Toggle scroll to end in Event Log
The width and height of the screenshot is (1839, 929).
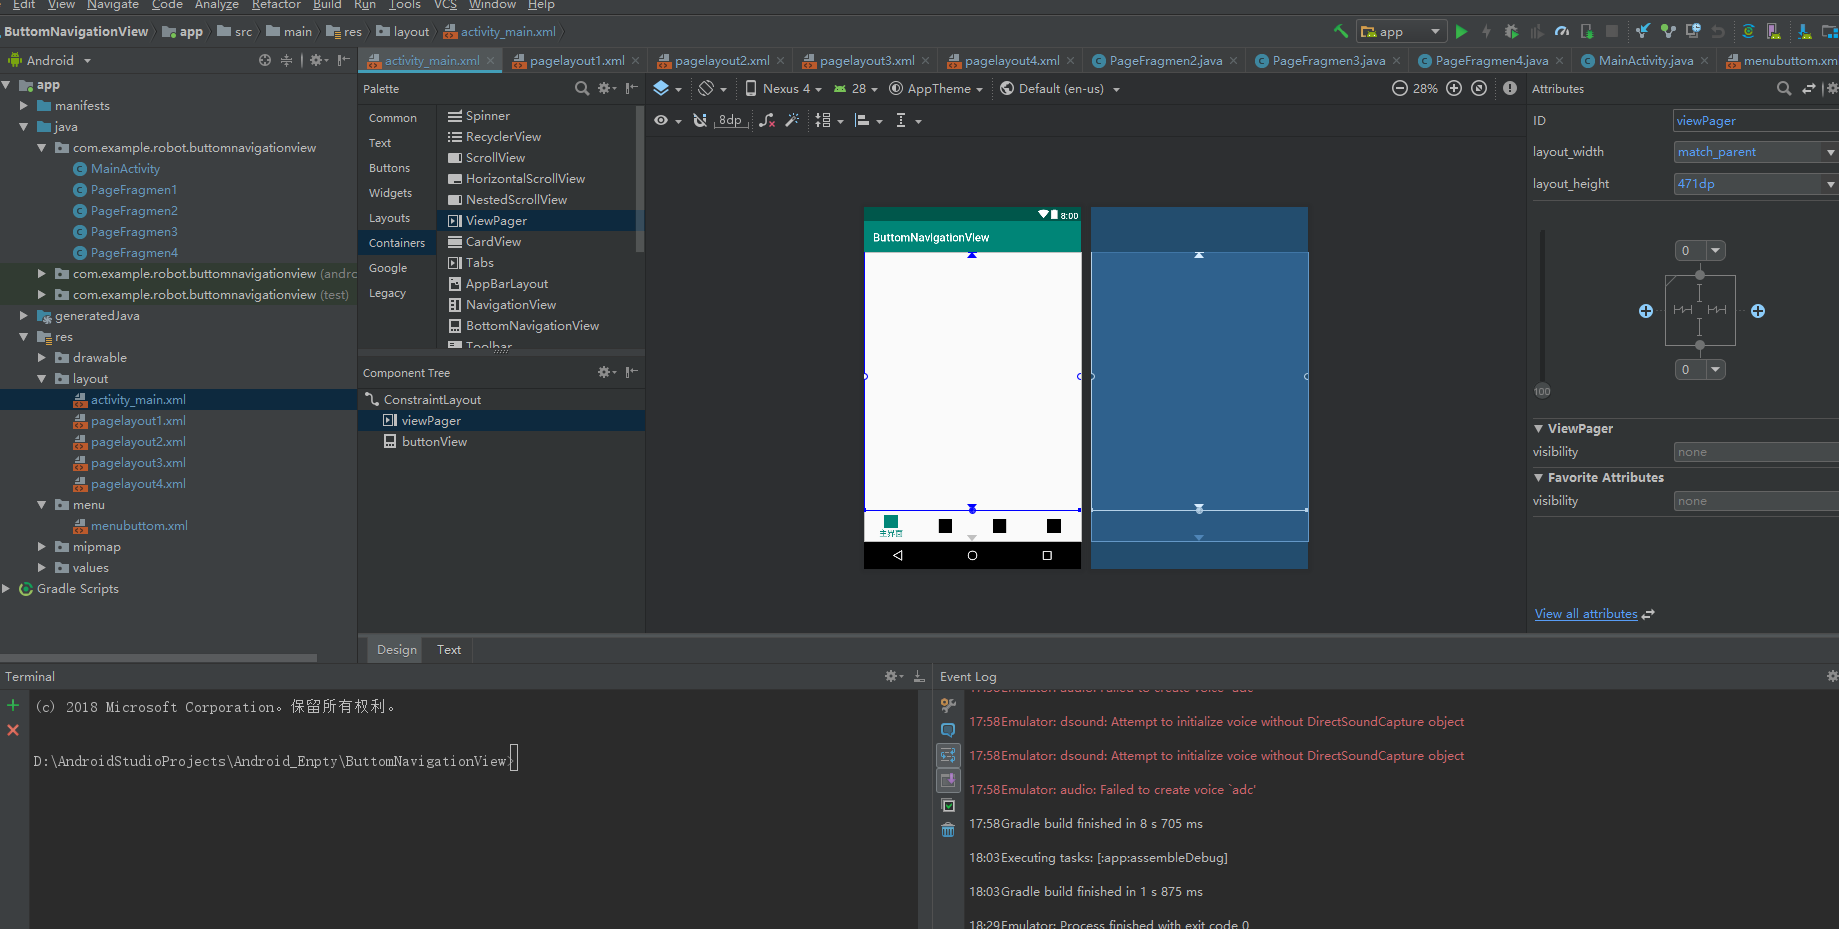948,780
